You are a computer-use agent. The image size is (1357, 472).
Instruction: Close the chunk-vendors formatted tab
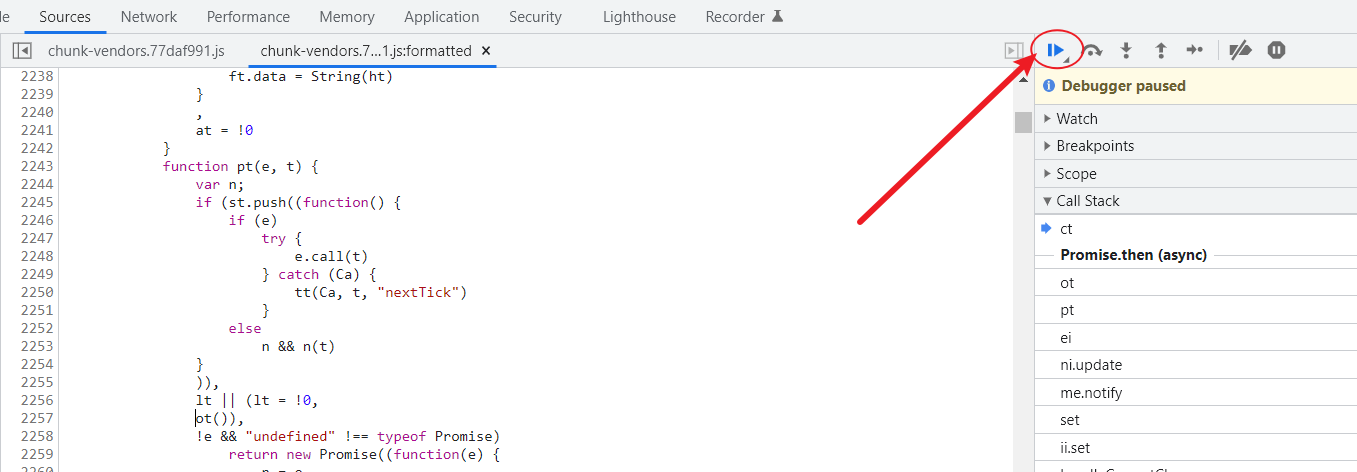486,50
